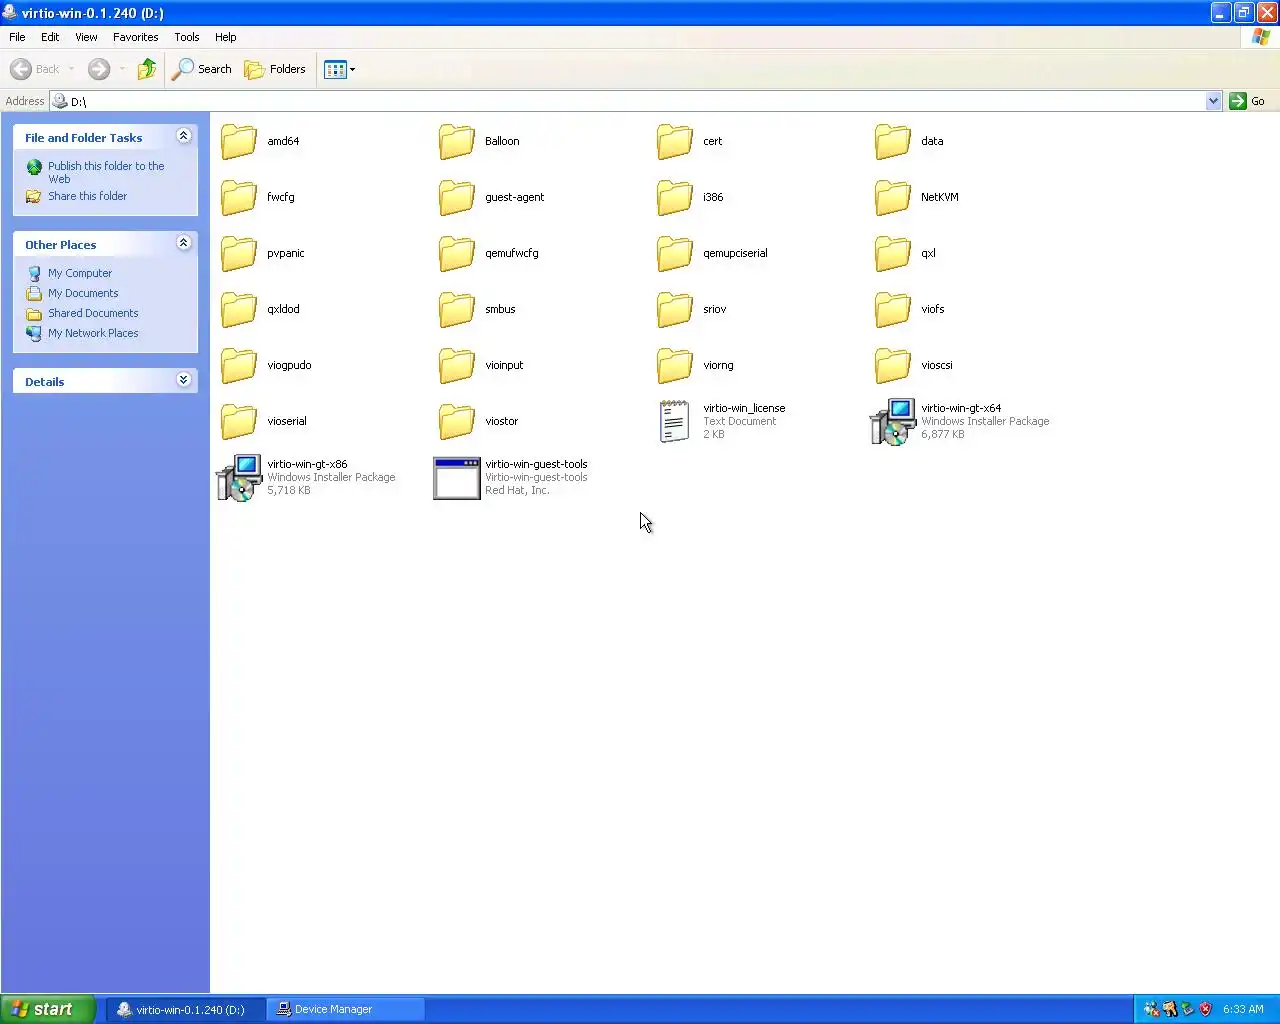Open the Favorites menu
1280x1024 pixels.
click(135, 37)
